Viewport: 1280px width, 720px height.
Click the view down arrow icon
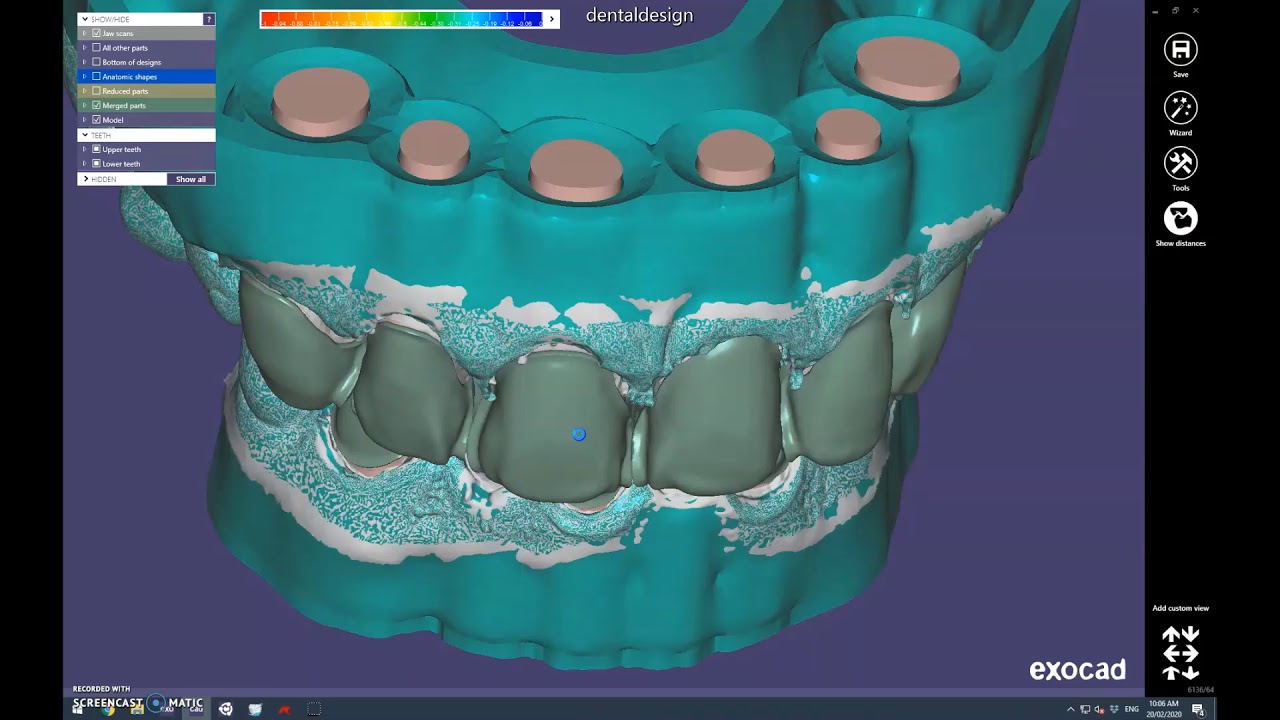[x=1190, y=634]
